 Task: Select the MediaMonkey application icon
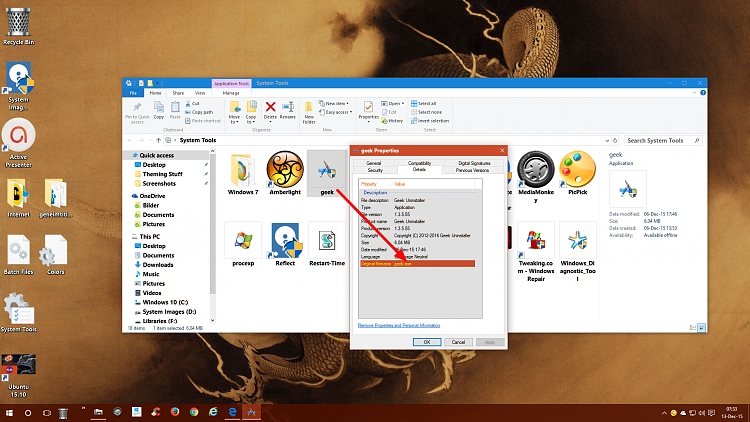pyautogui.click(x=536, y=169)
